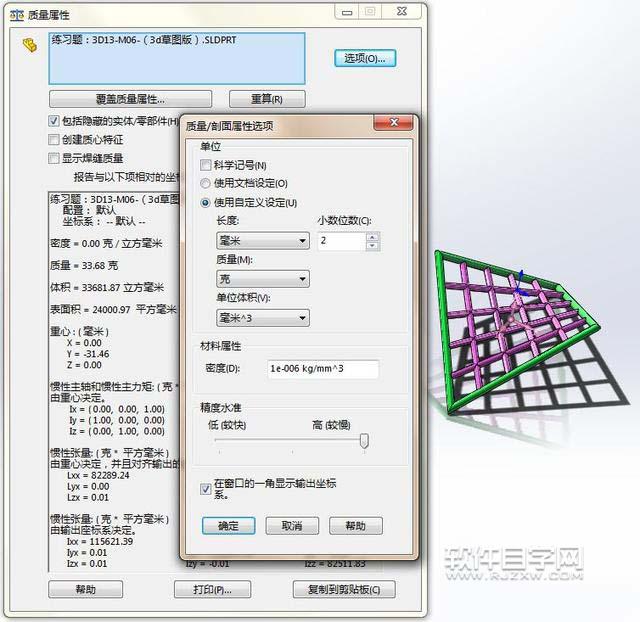
Task: Click the 精度水准 accuracy slider handle
Action: pos(364,441)
